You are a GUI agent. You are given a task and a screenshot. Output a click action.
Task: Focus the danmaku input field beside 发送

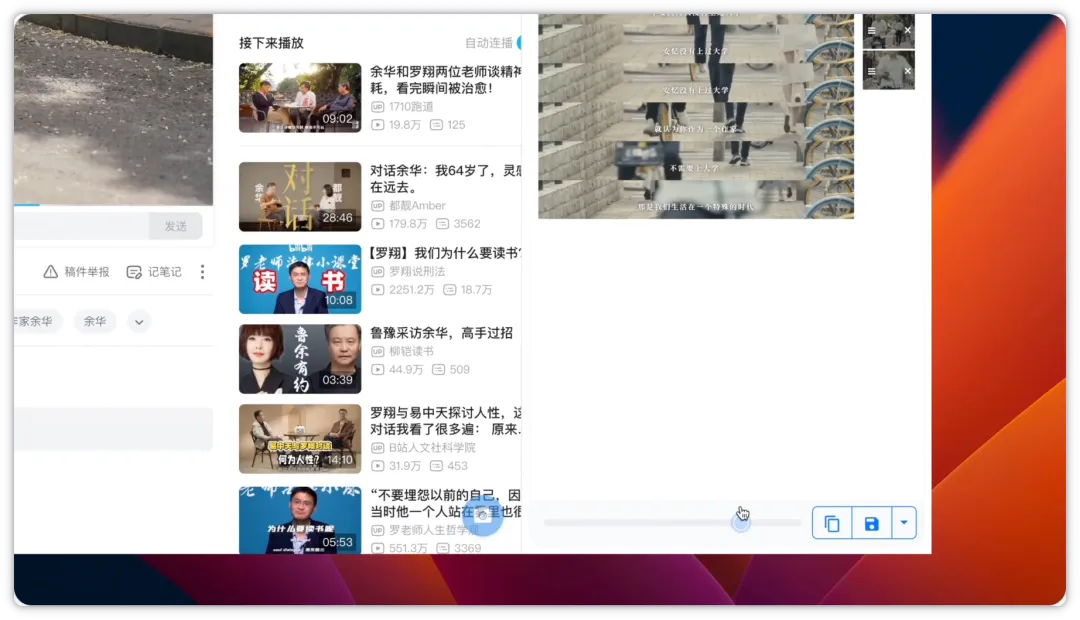tap(81, 226)
